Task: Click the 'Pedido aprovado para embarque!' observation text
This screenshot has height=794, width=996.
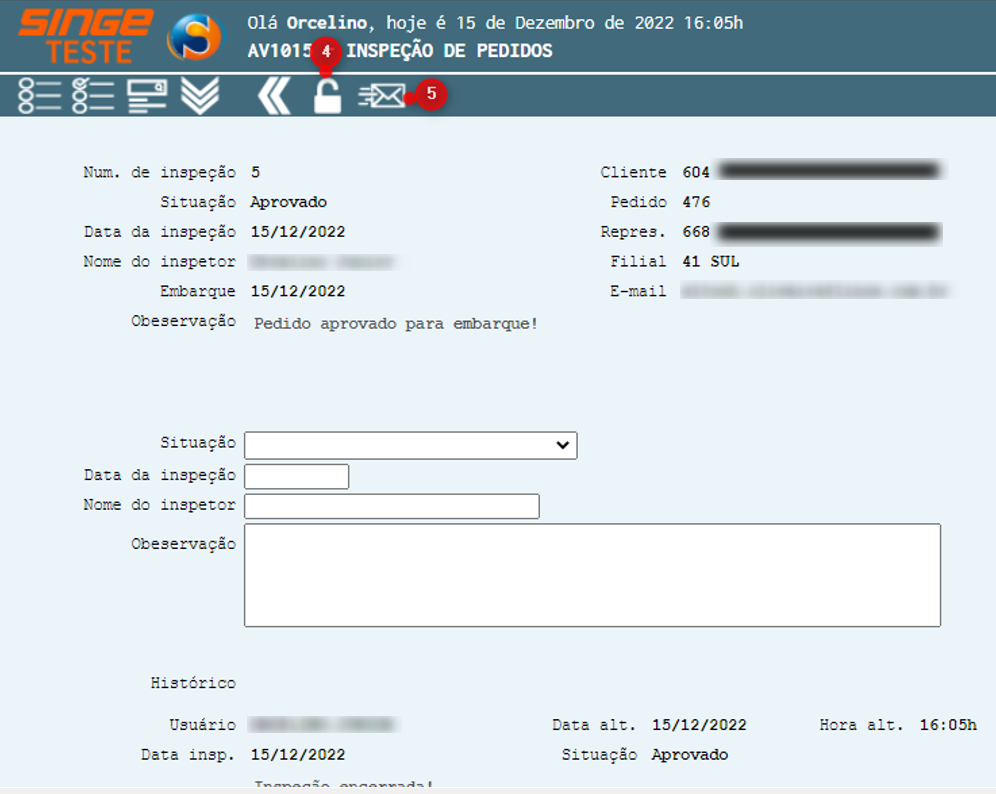Action: point(396,324)
